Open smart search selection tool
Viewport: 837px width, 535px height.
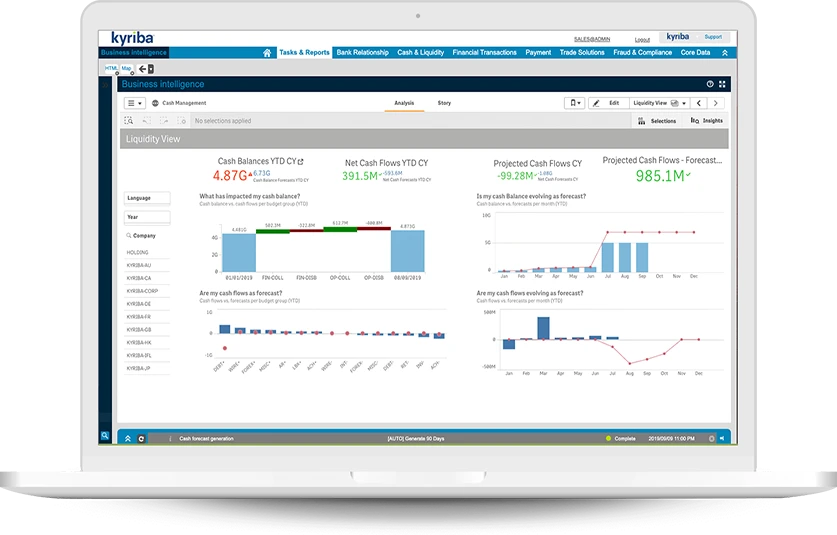[129, 121]
